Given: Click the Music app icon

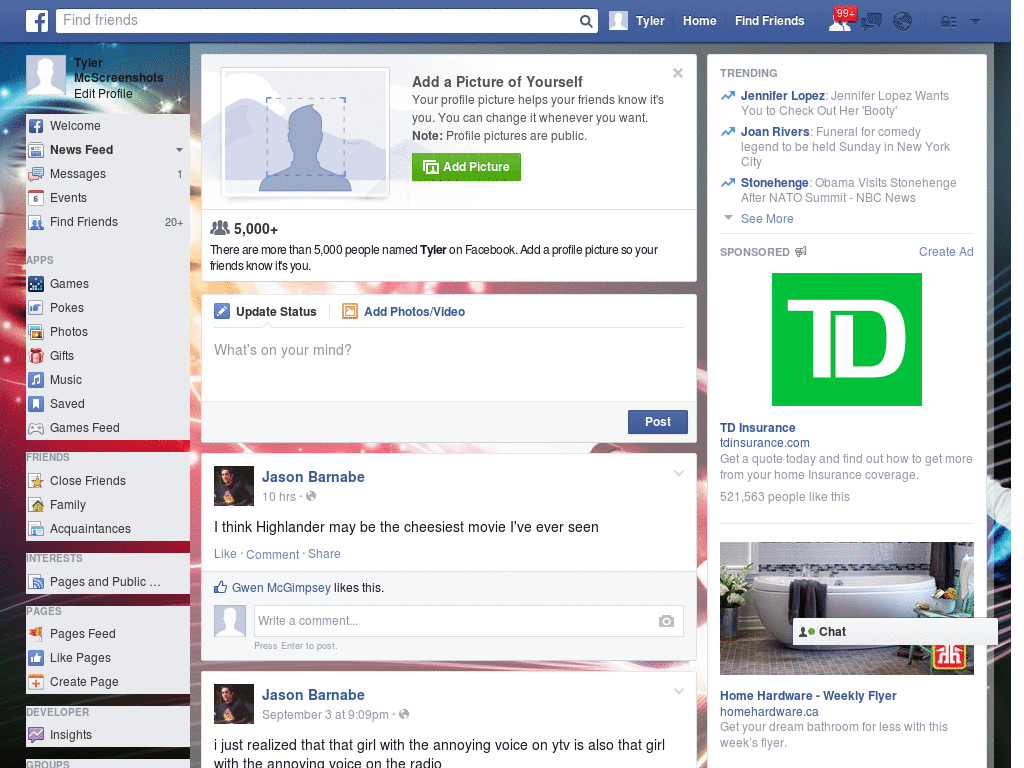Looking at the screenshot, I should pos(36,380).
